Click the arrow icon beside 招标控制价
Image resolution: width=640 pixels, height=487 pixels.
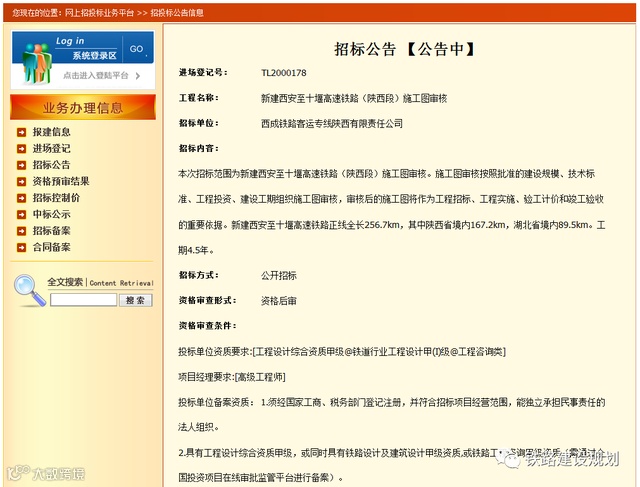pos(21,198)
